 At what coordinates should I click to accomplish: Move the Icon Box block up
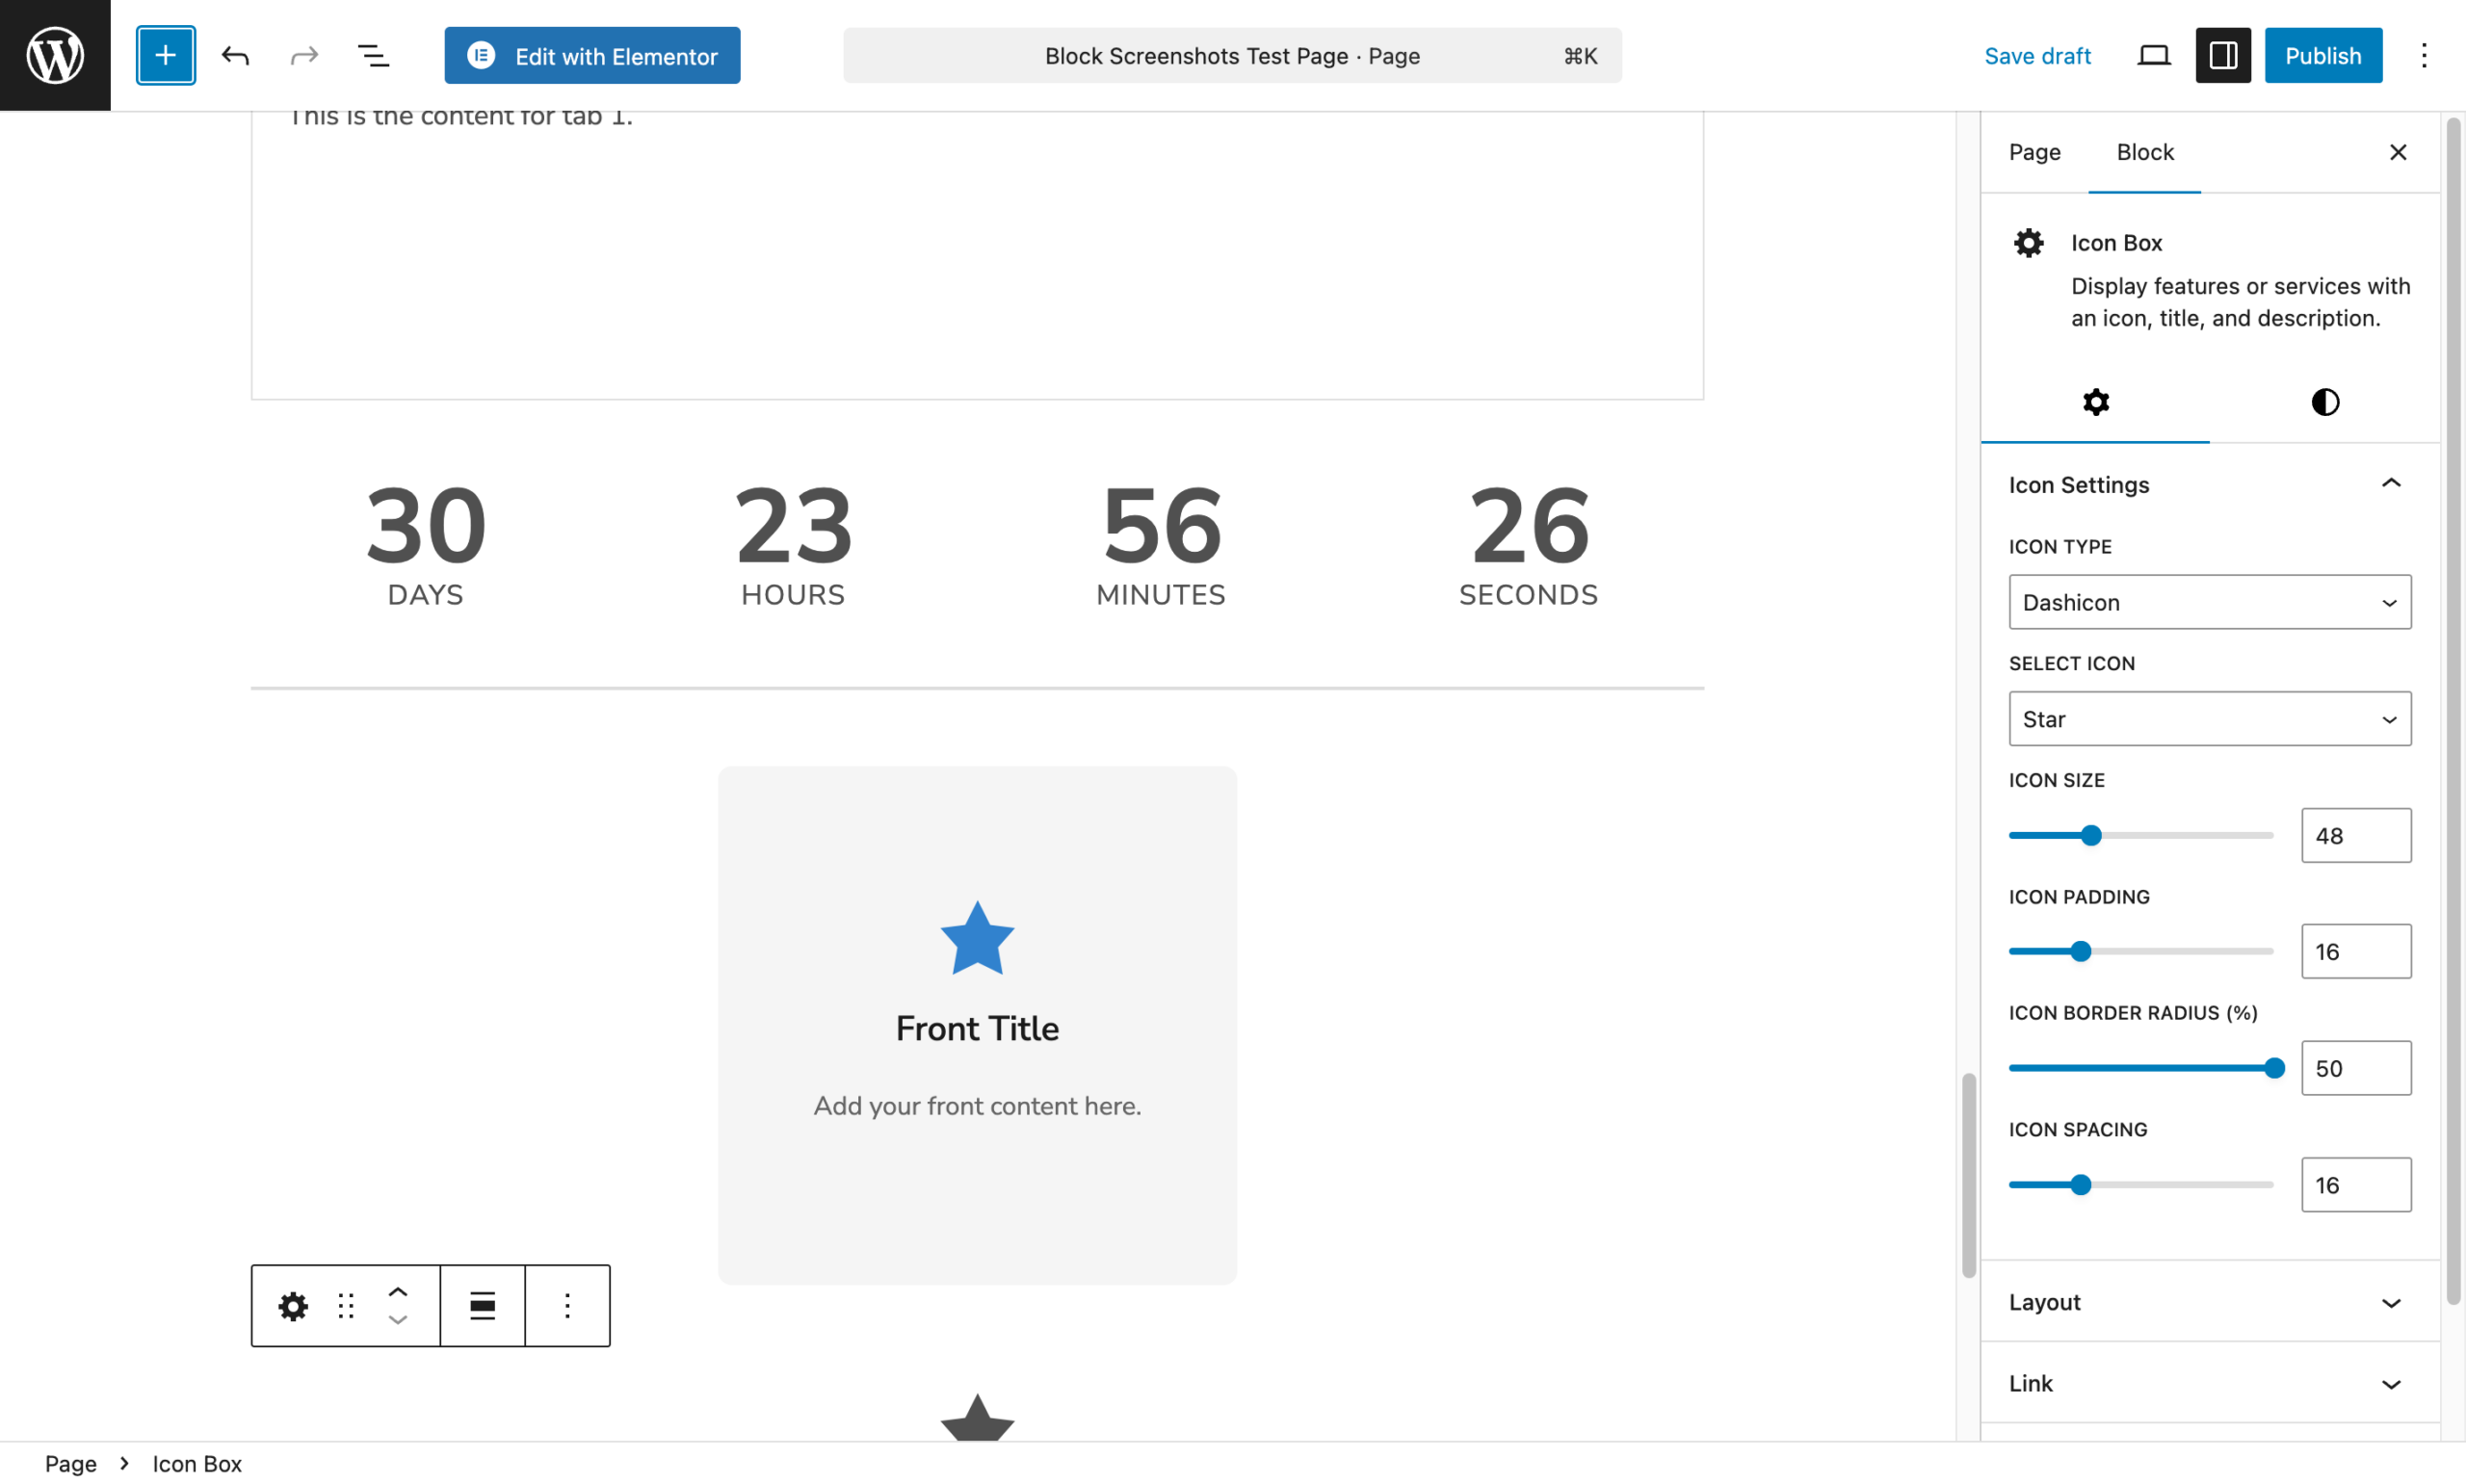point(397,1290)
